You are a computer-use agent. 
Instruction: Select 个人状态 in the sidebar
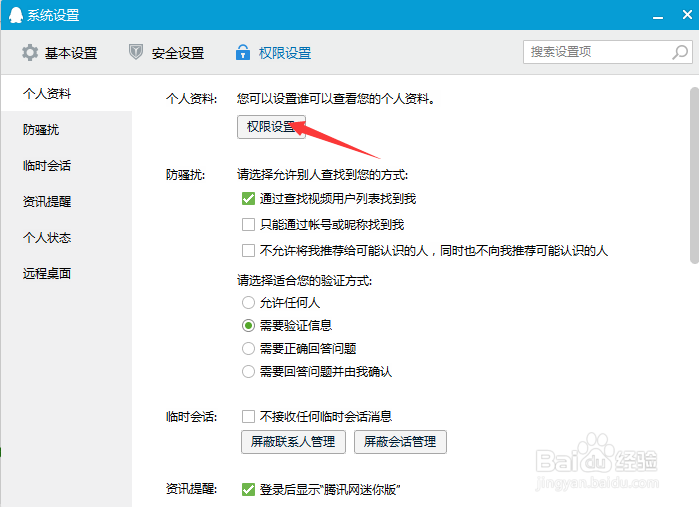tap(66, 238)
